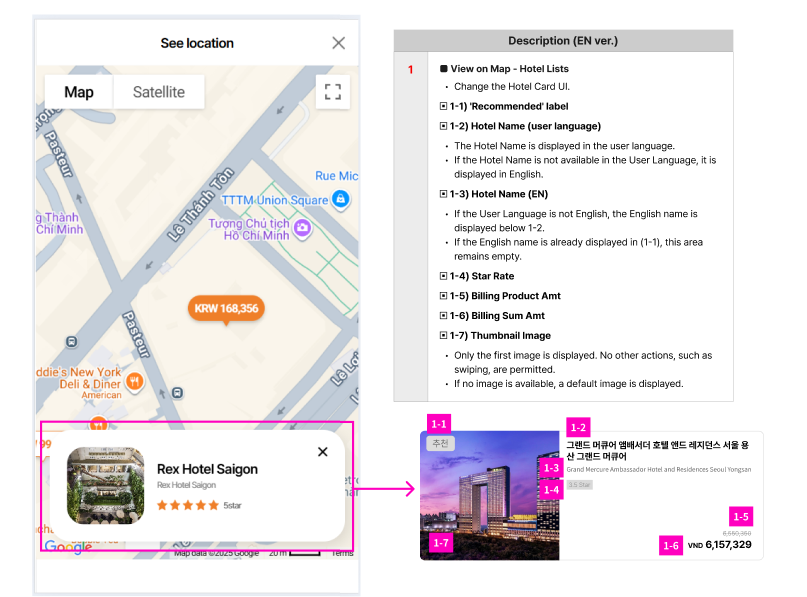Screen dimensions: 807x597
Task: Click 'Lê Thánh Tôn' street label
Action: pyautogui.click(x=201, y=204)
